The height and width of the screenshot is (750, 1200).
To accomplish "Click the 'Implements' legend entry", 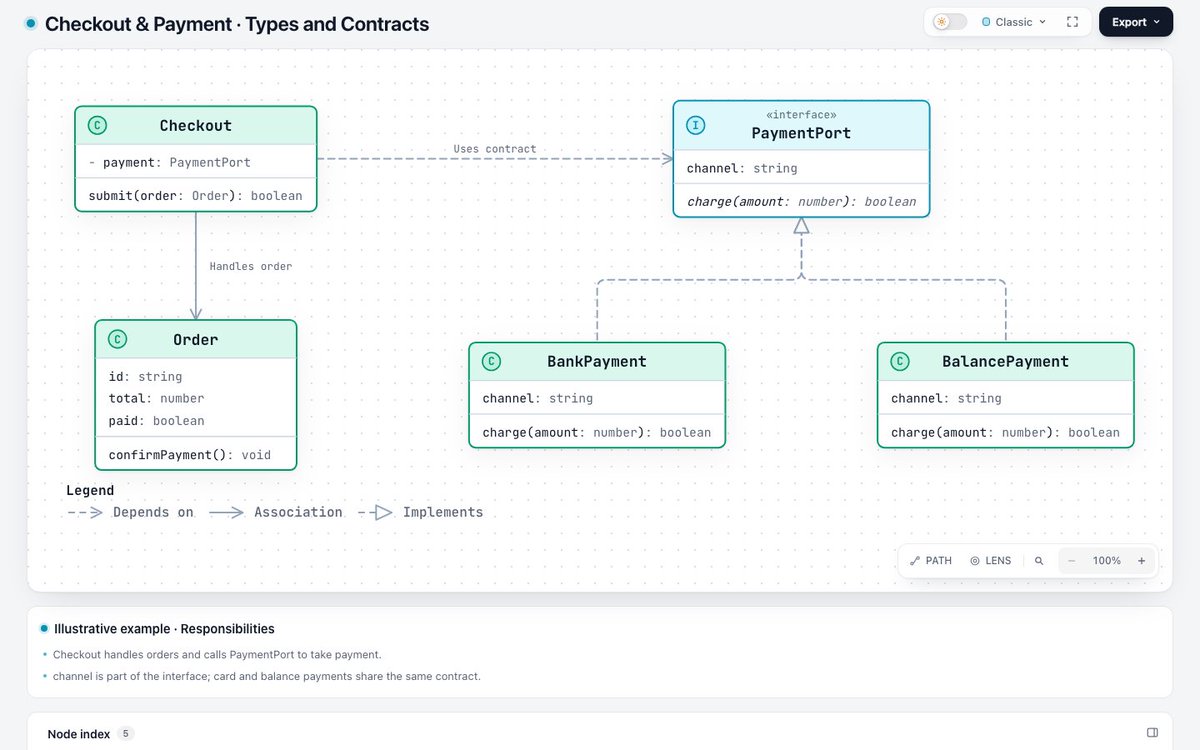I will (421, 512).
